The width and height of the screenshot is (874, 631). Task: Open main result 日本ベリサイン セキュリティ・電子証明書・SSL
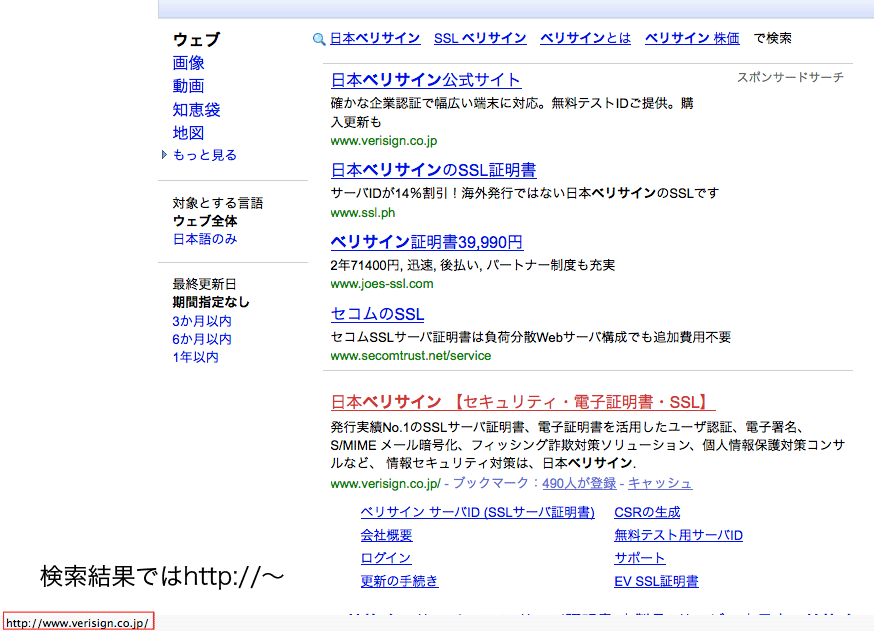[x=523, y=401]
